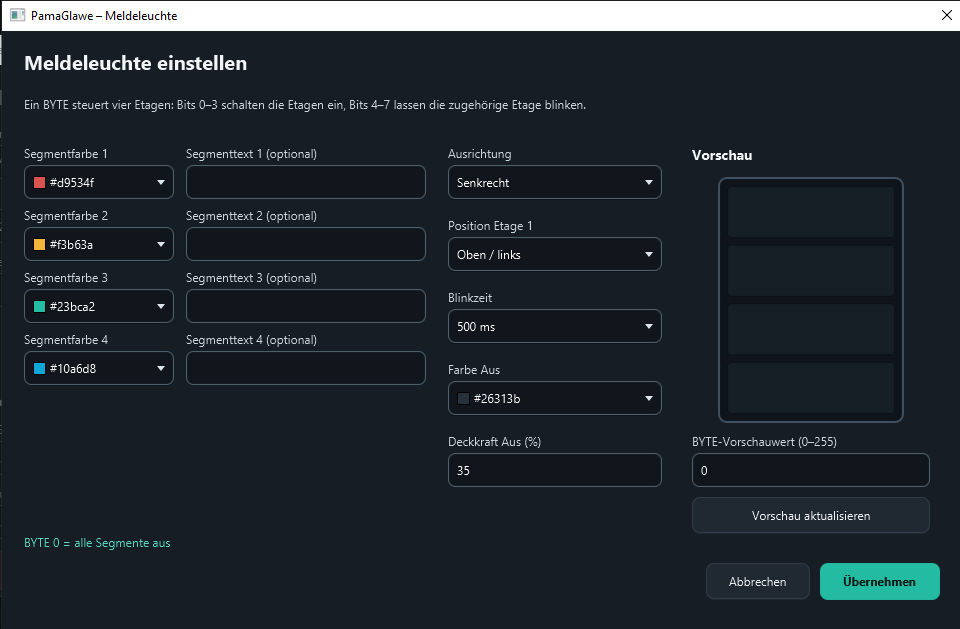Click the 'Segmentfarbe 1' label
The image size is (960, 629).
click(66, 154)
